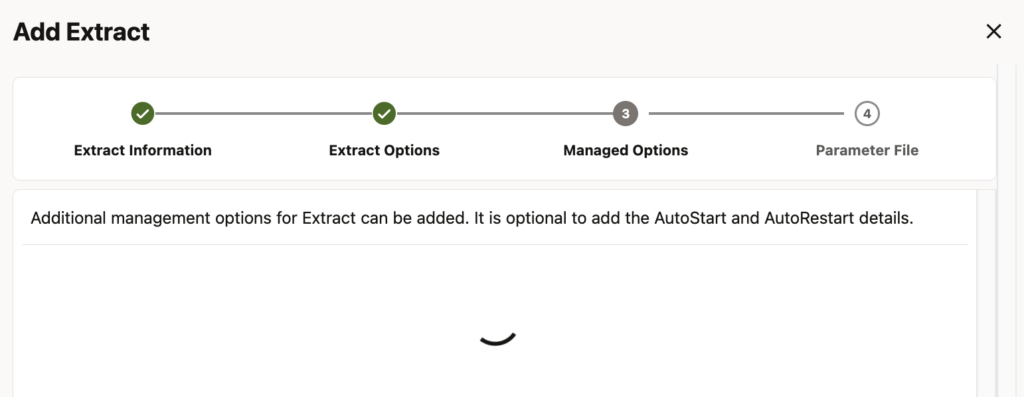The height and width of the screenshot is (397, 1024).
Task: Open the Extract Options step label
Action: (384, 150)
